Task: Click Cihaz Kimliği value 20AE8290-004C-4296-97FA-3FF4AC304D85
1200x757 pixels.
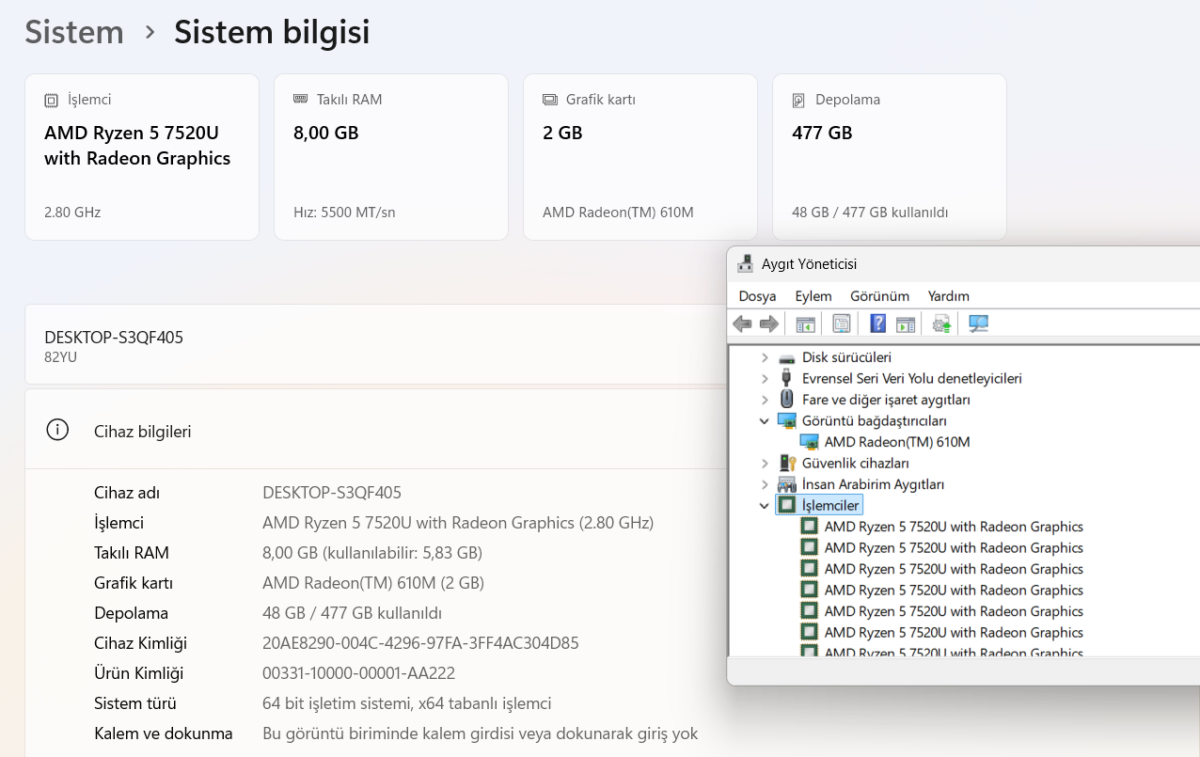Action: tap(420, 643)
